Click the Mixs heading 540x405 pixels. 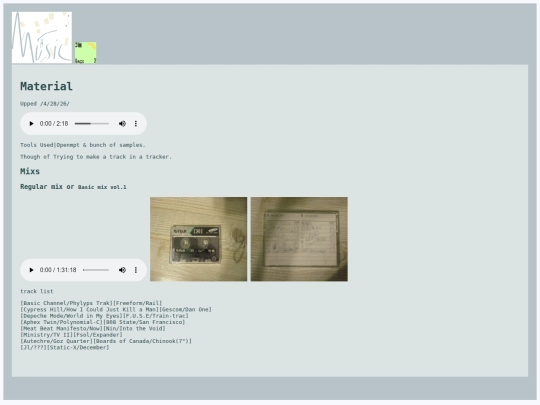pos(30,171)
